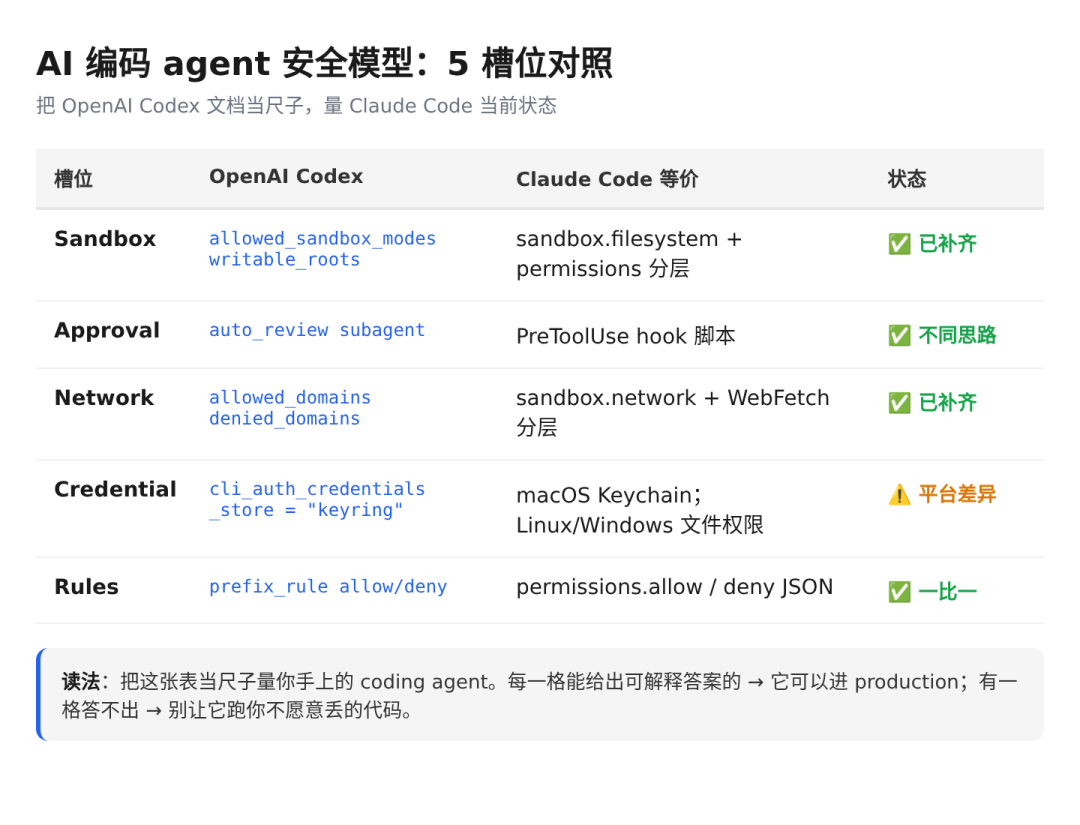Click the green check icon beside 不同思路

tap(899, 335)
